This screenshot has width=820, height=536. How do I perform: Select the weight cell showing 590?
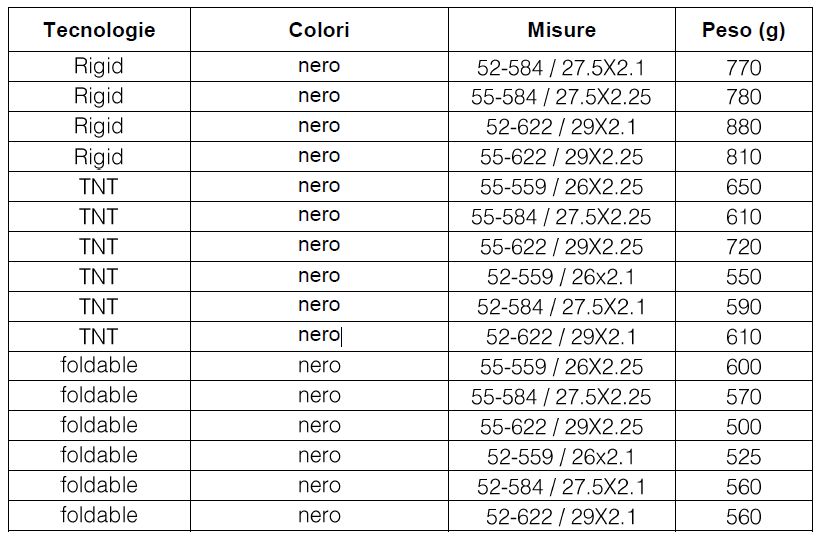tap(744, 306)
